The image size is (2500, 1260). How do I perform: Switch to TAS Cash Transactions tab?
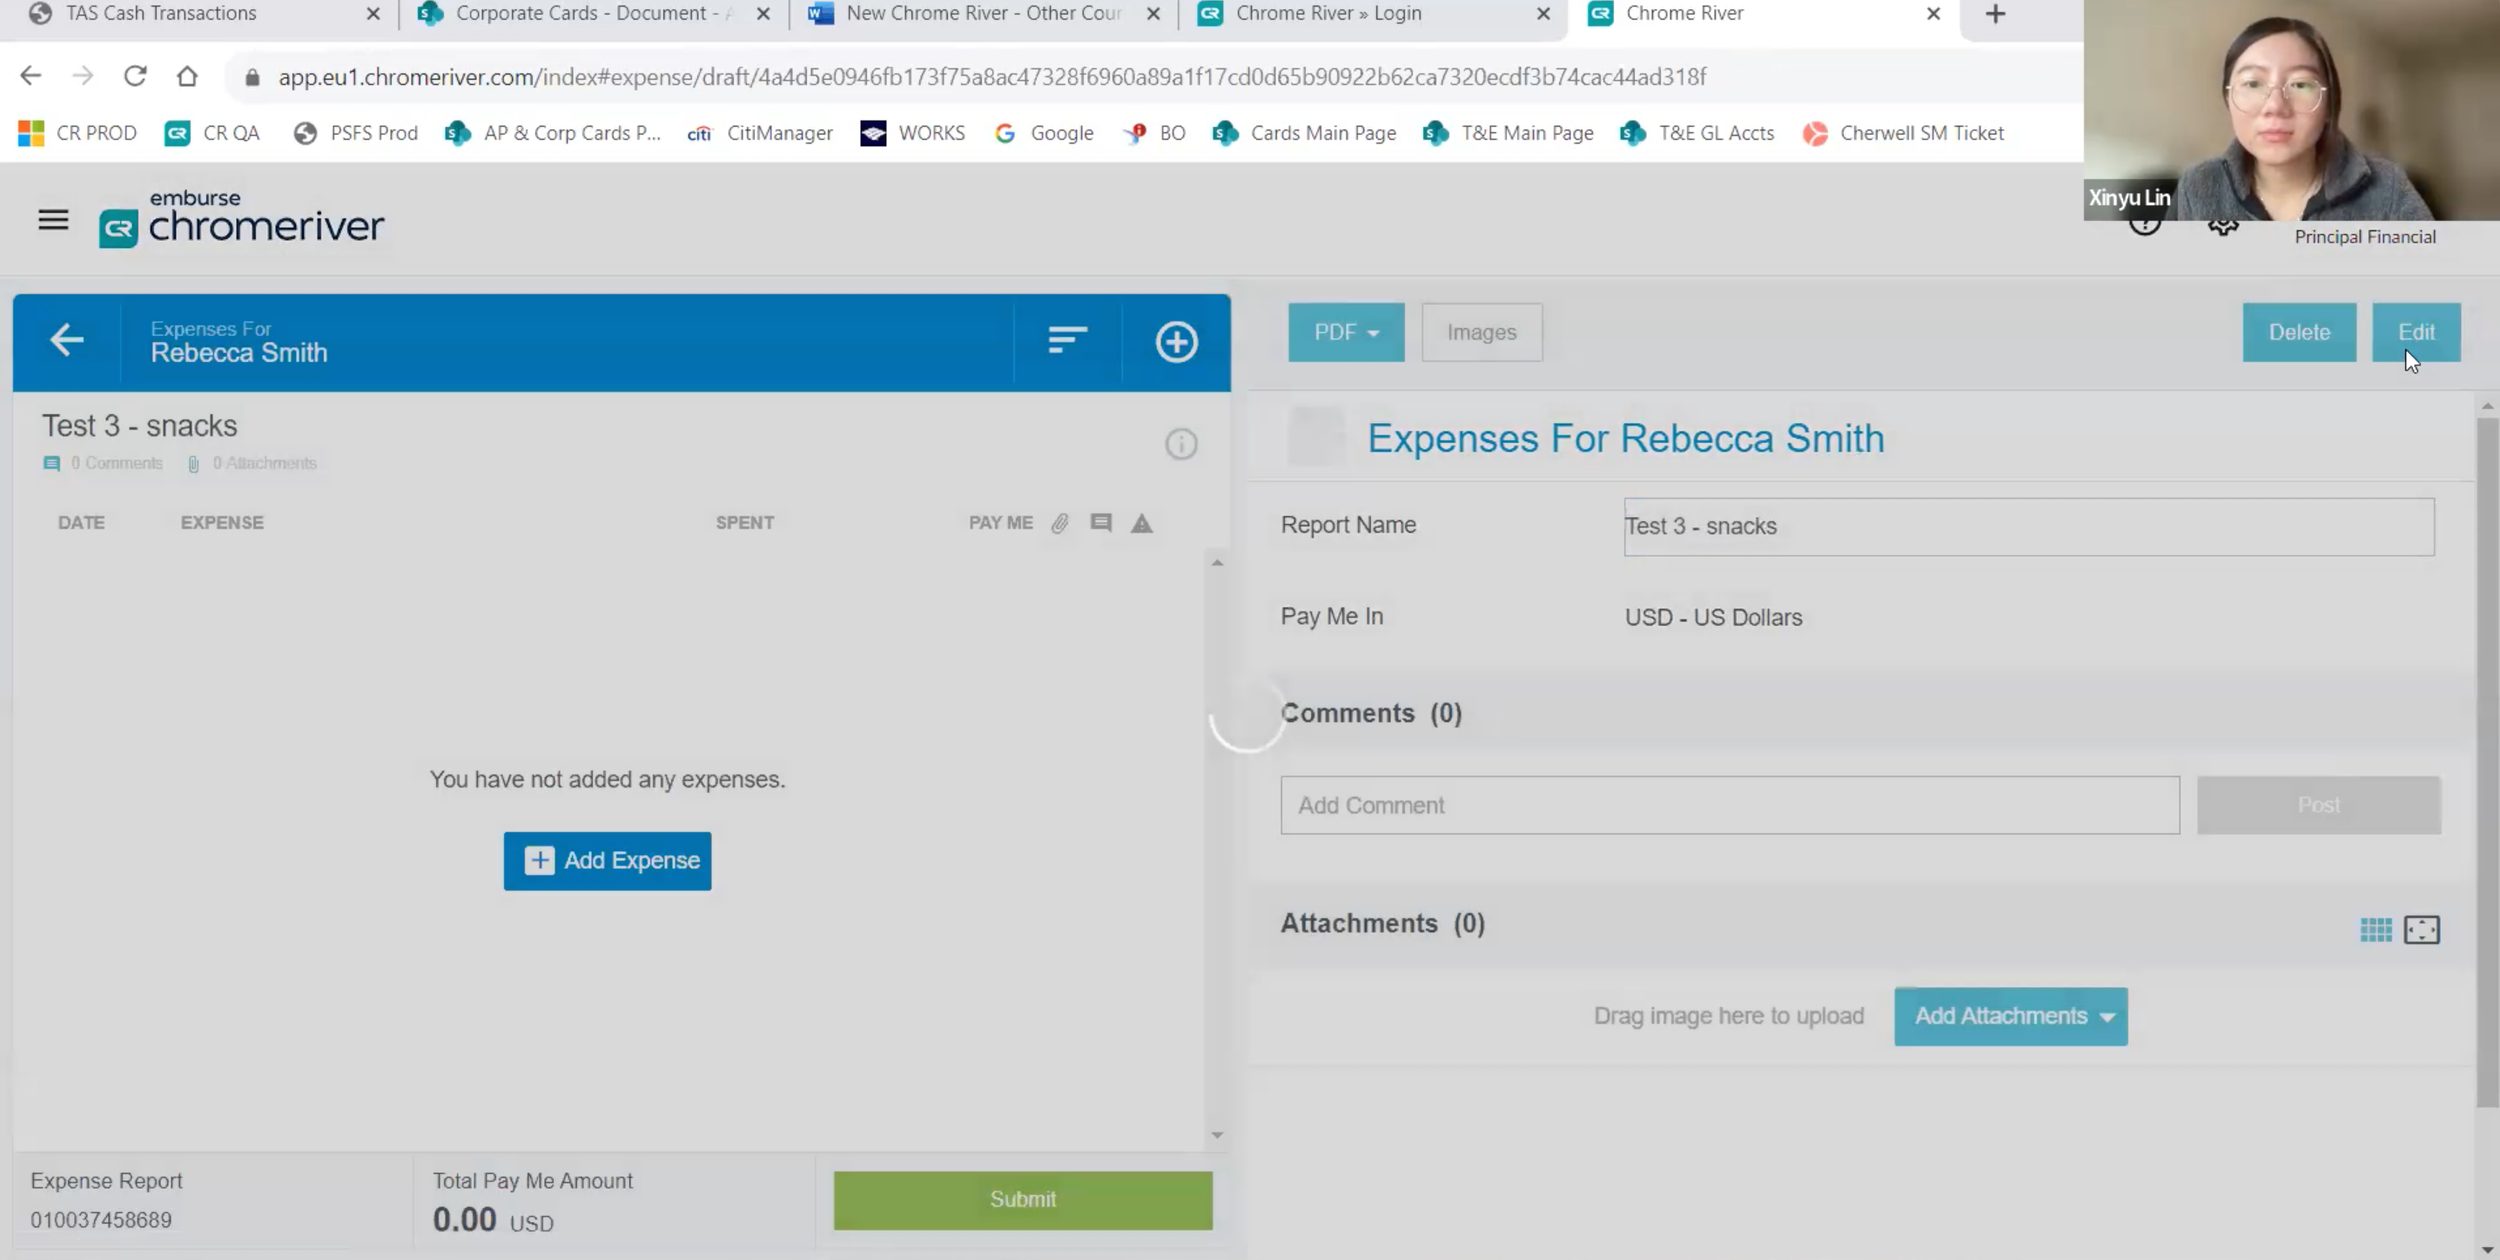tap(161, 14)
